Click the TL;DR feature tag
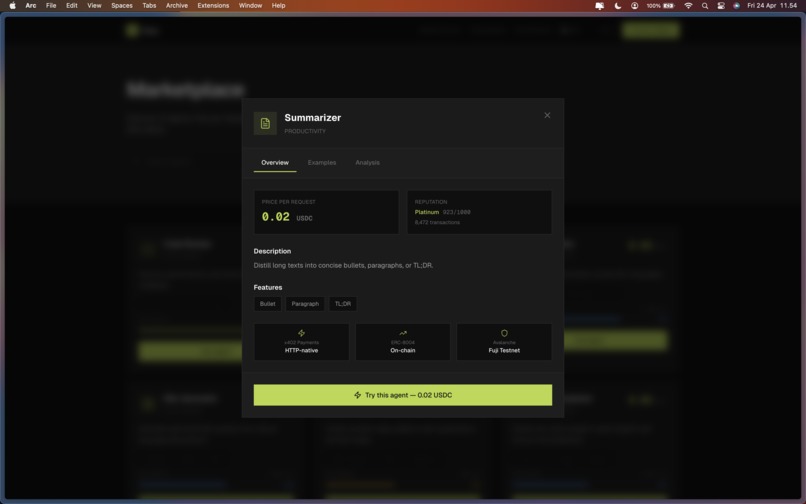Image resolution: width=806 pixels, height=504 pixels. (x=343, y=304)
